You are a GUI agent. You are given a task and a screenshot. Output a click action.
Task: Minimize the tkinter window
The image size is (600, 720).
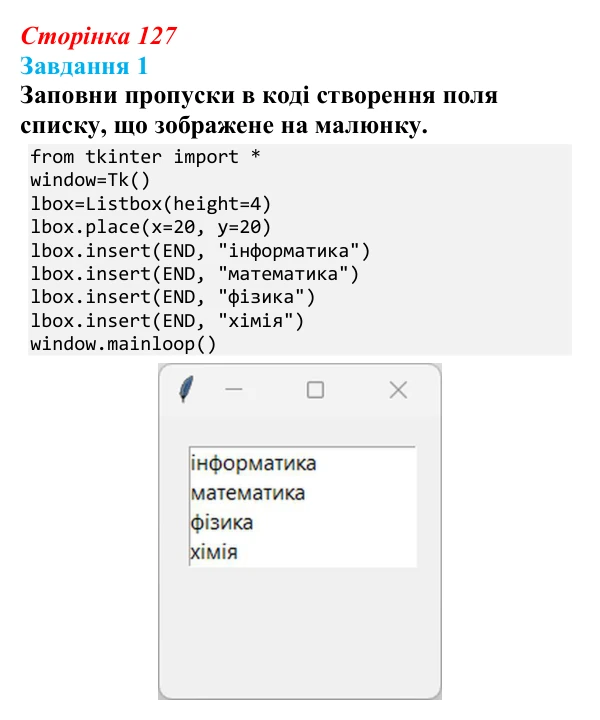[234, 390]
